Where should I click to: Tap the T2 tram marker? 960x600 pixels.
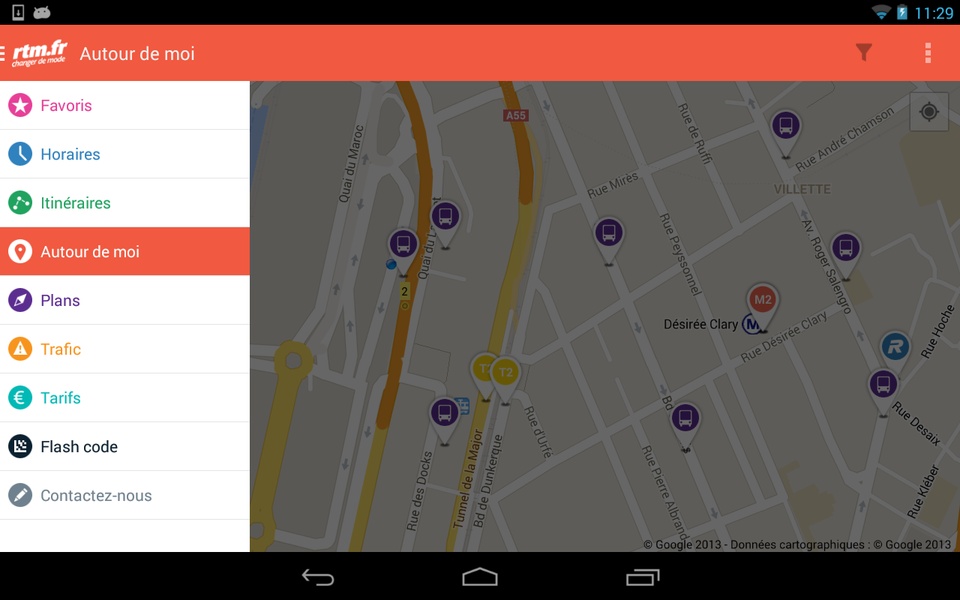coord(505,378)
